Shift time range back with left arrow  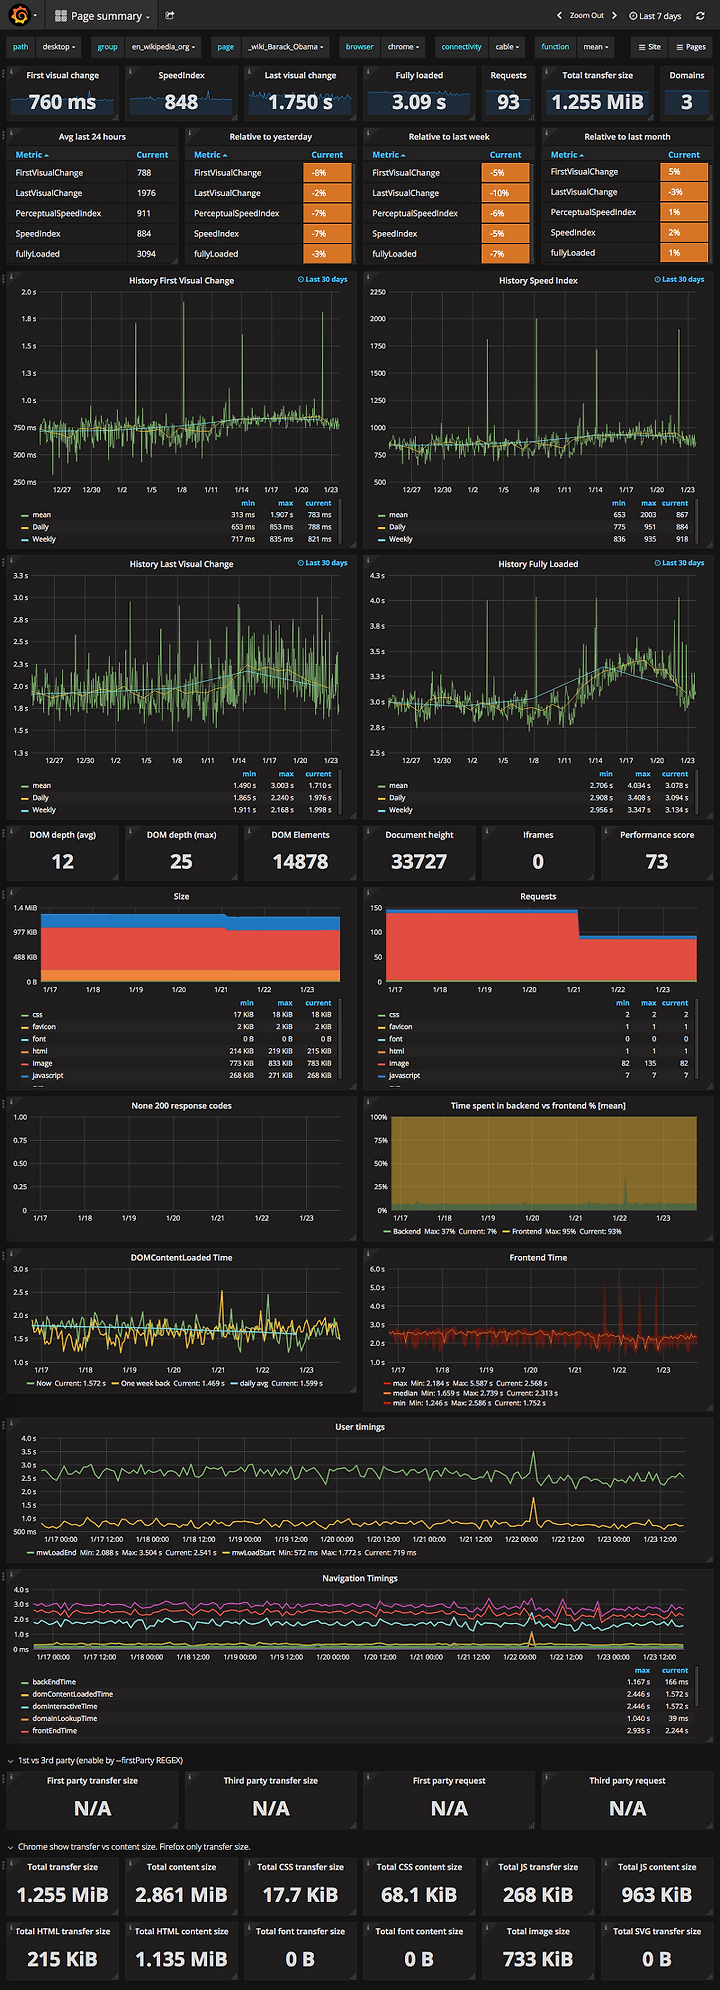coord(559,16)
